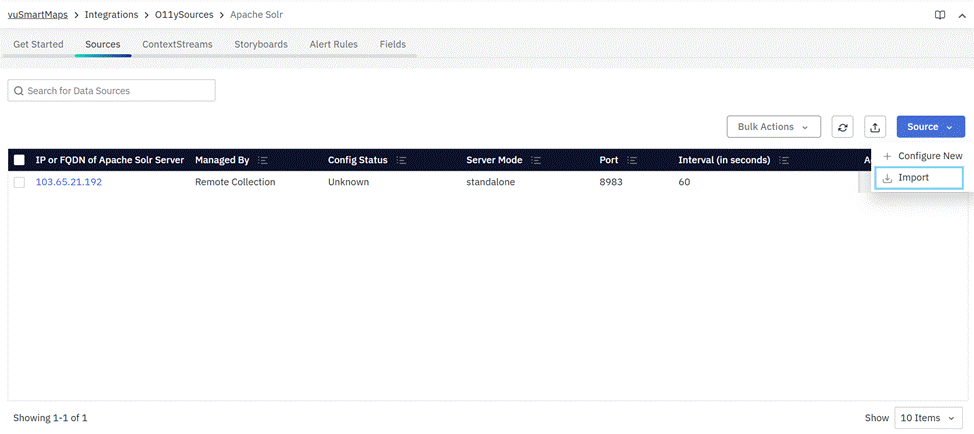Check the row checkbox for 103.65.21.192
The height and width of the screenshot is (434, 974).
click(x=19, y=183)
